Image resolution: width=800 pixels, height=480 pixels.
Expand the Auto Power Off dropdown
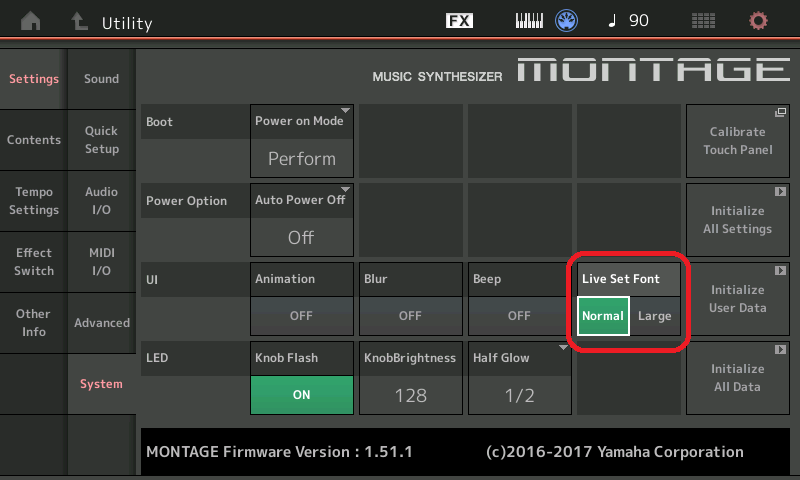coord(301,218)
